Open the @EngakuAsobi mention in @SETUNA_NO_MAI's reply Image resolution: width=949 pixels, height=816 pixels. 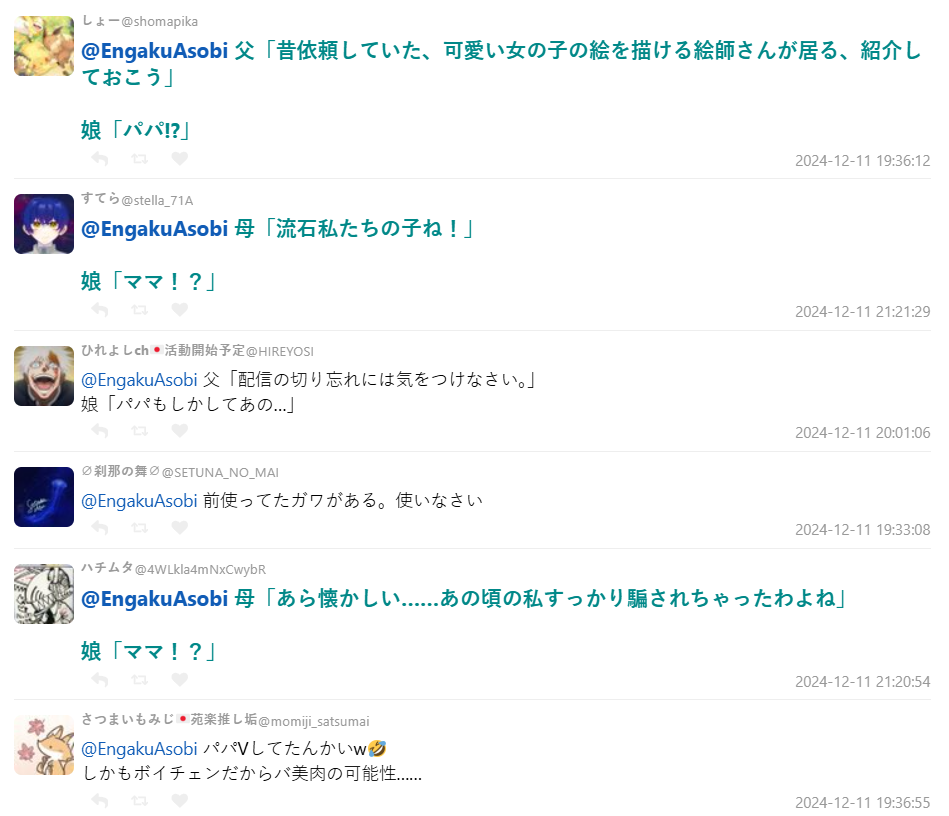139,501
